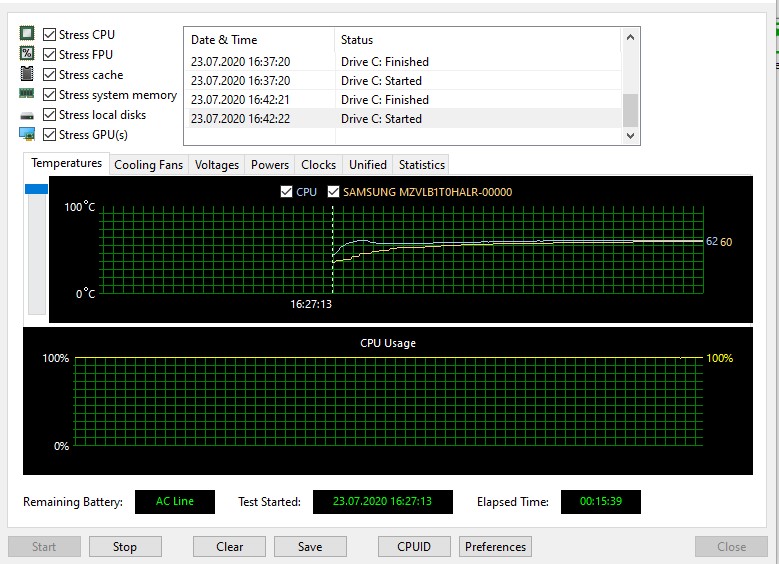
Task: Click the monitor icon beside Stress GPU(s)
Action: [x=27, y=134]
